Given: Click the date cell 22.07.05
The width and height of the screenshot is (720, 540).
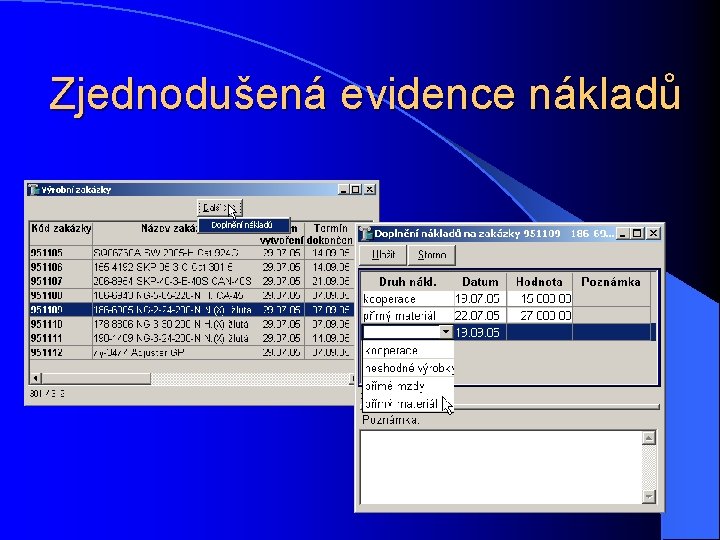Looking at the screenshot, I should coord(480,316).
